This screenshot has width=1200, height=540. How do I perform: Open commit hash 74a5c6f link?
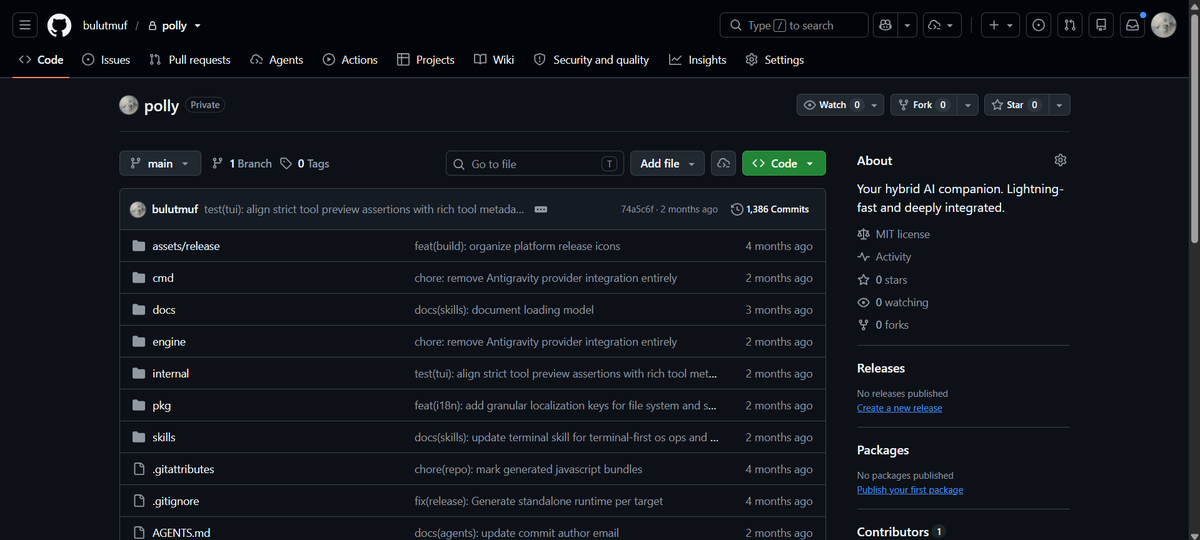click(637, 209)
